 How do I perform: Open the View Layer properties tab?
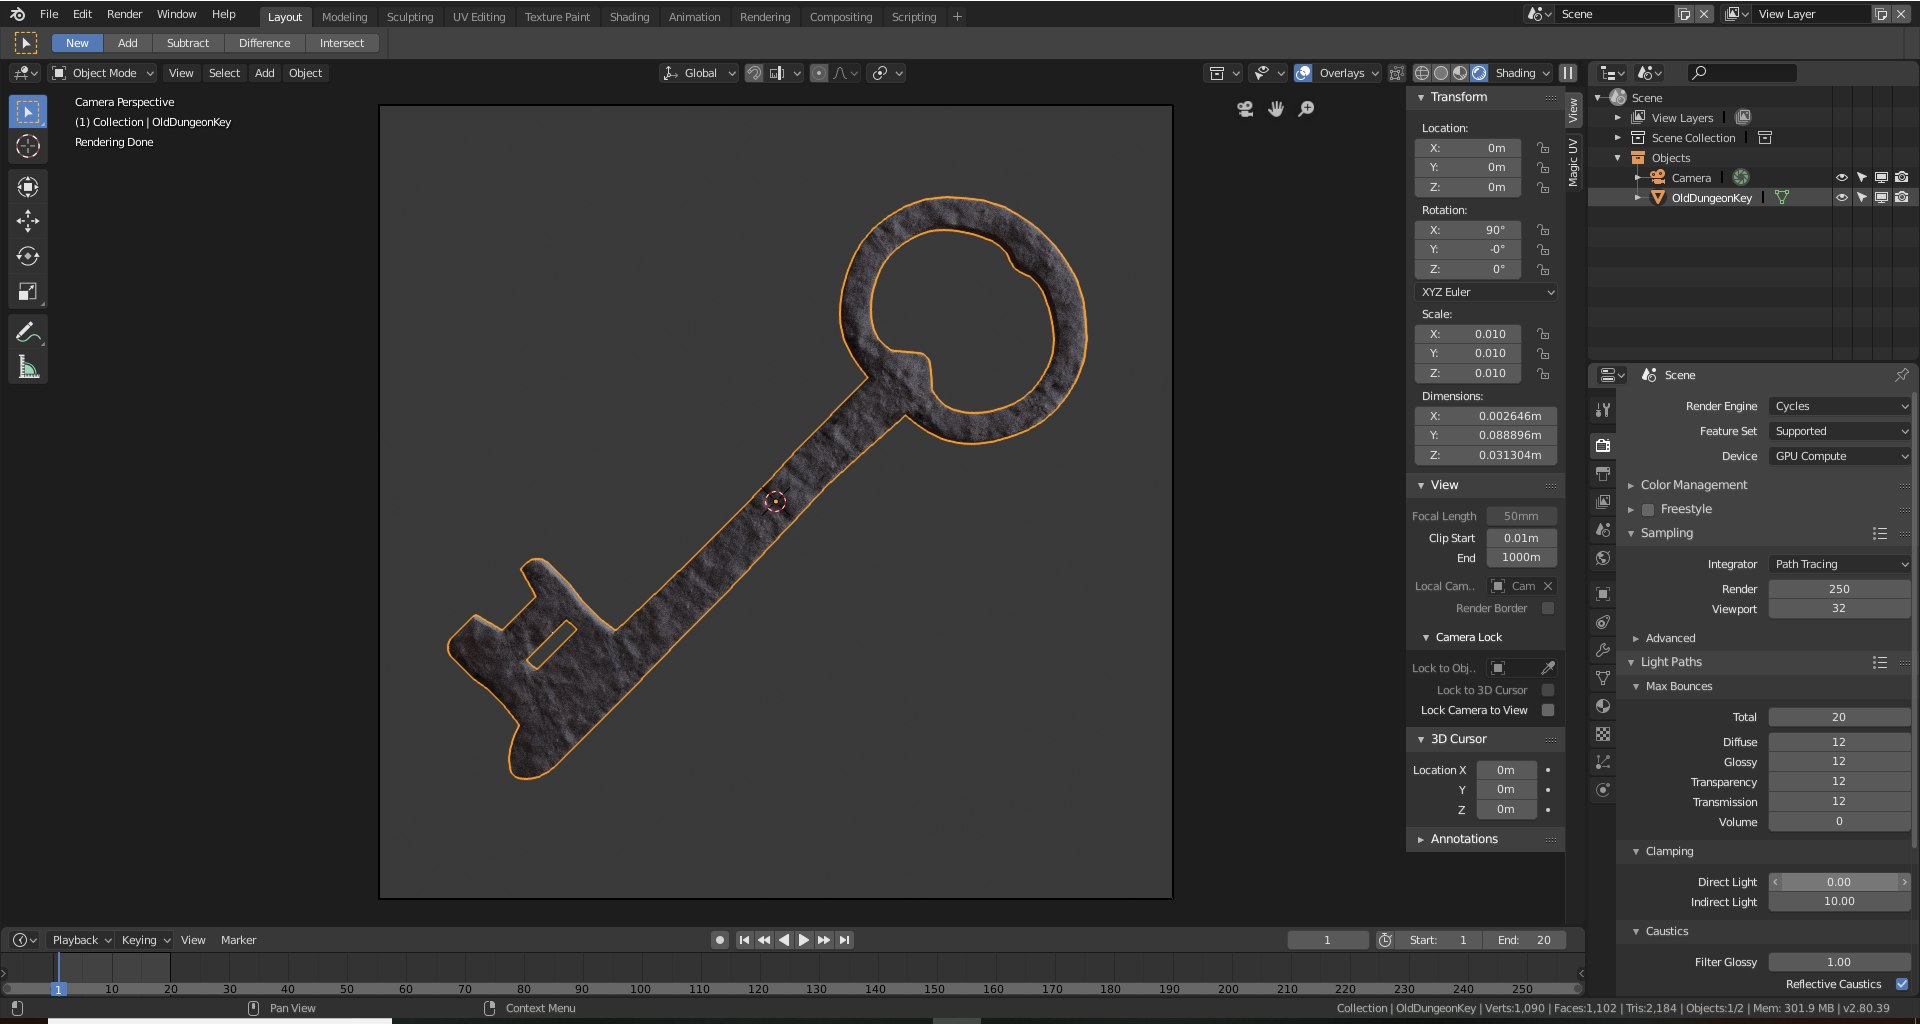pos(1603,501)
